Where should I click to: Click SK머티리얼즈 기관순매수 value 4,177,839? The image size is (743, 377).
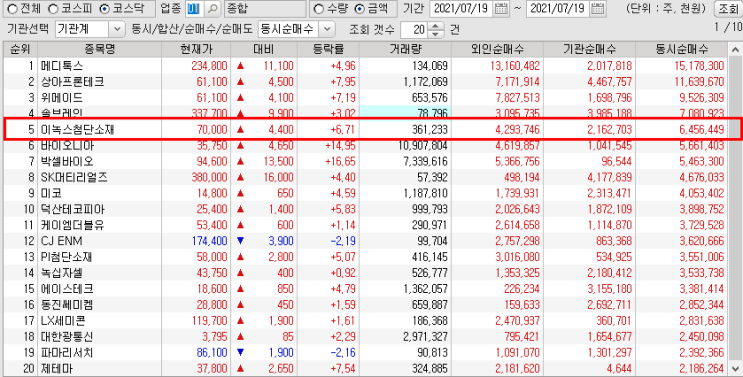pos(609,178)
